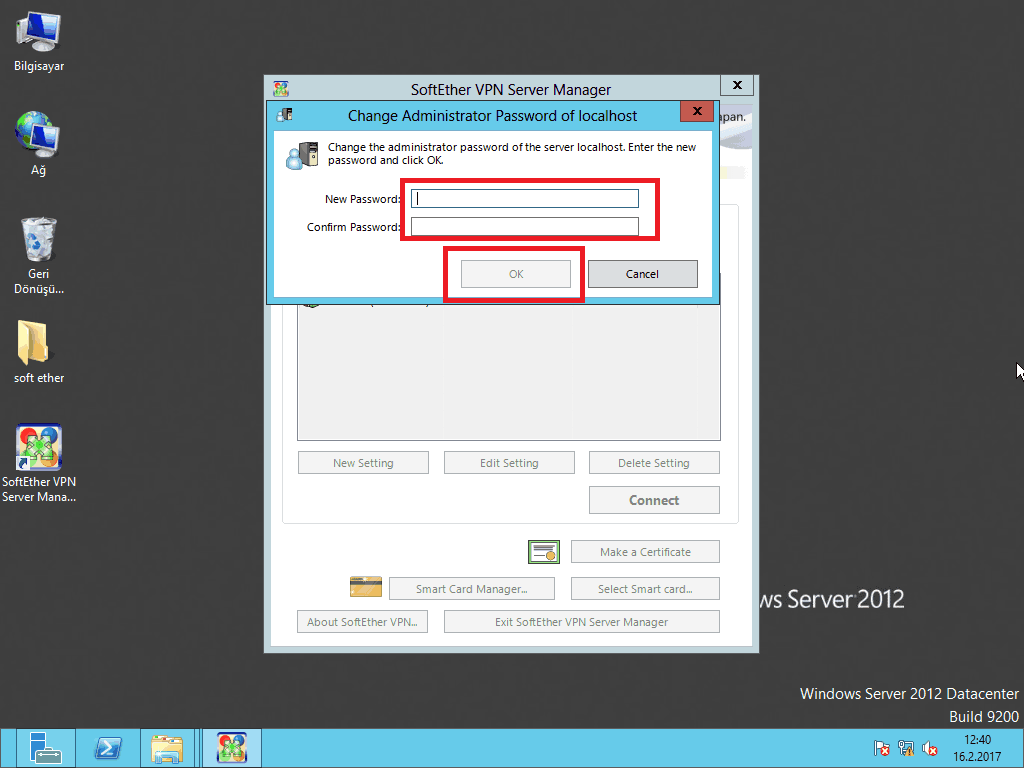Click the Confirm Password input field
1024x768 pixels.
click(x=524, y=227)
